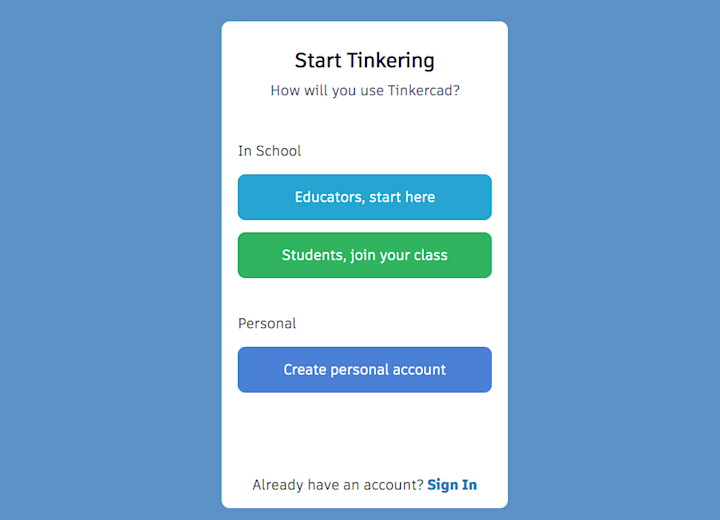Join a class with the green button
This screenshot has height=520, width=720.
[364, 255]
